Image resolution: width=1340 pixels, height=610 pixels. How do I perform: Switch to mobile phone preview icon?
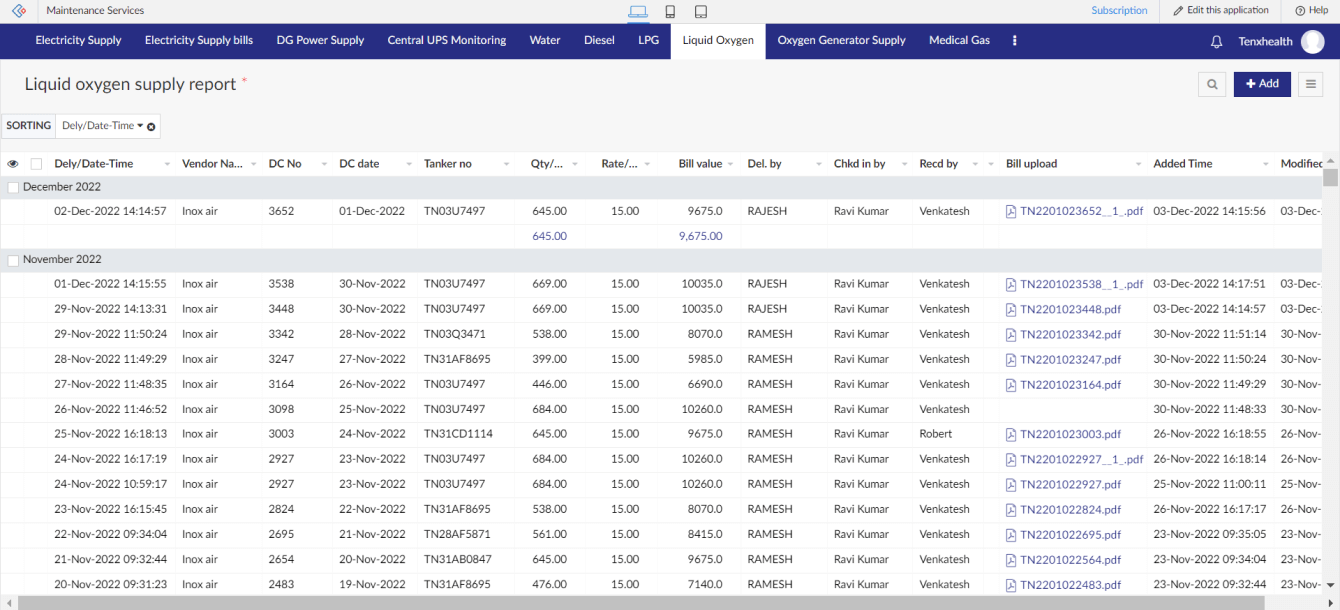(670, 11)
